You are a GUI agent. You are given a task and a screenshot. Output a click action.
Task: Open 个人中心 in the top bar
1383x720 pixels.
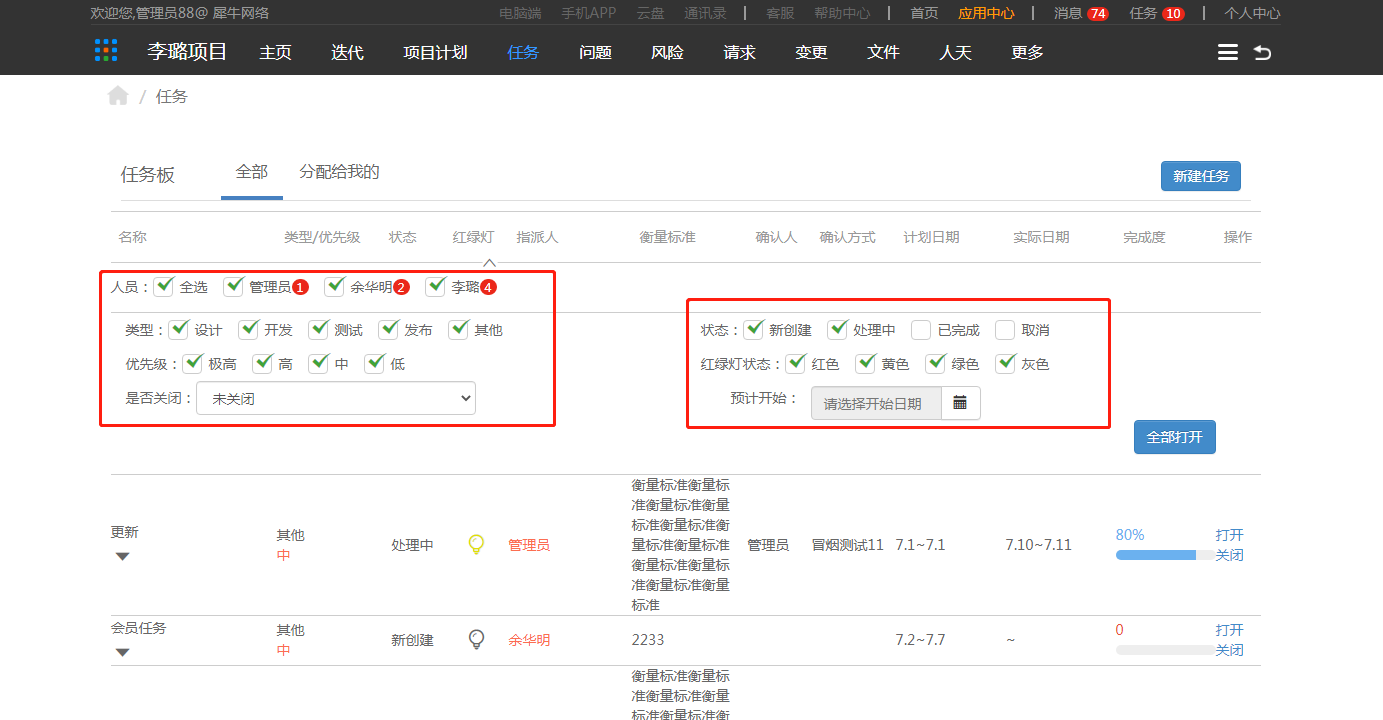point(1252,13)
